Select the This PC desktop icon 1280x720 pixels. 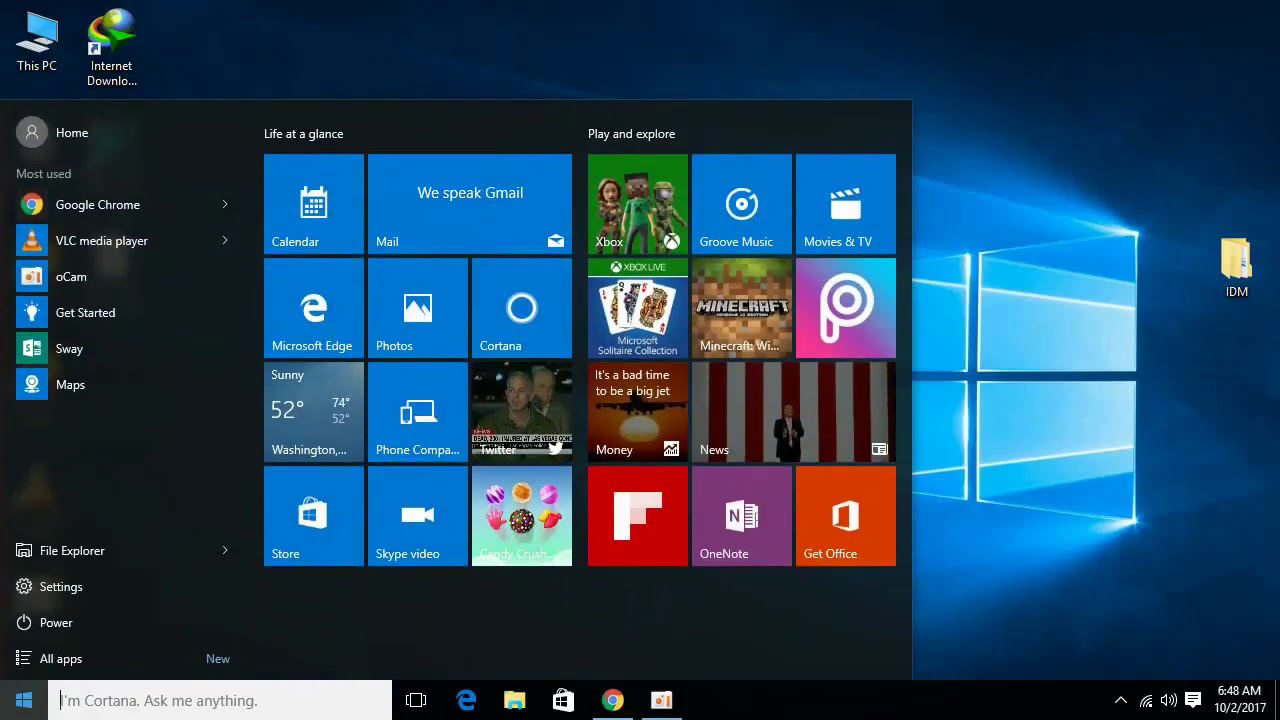(37, 42)
